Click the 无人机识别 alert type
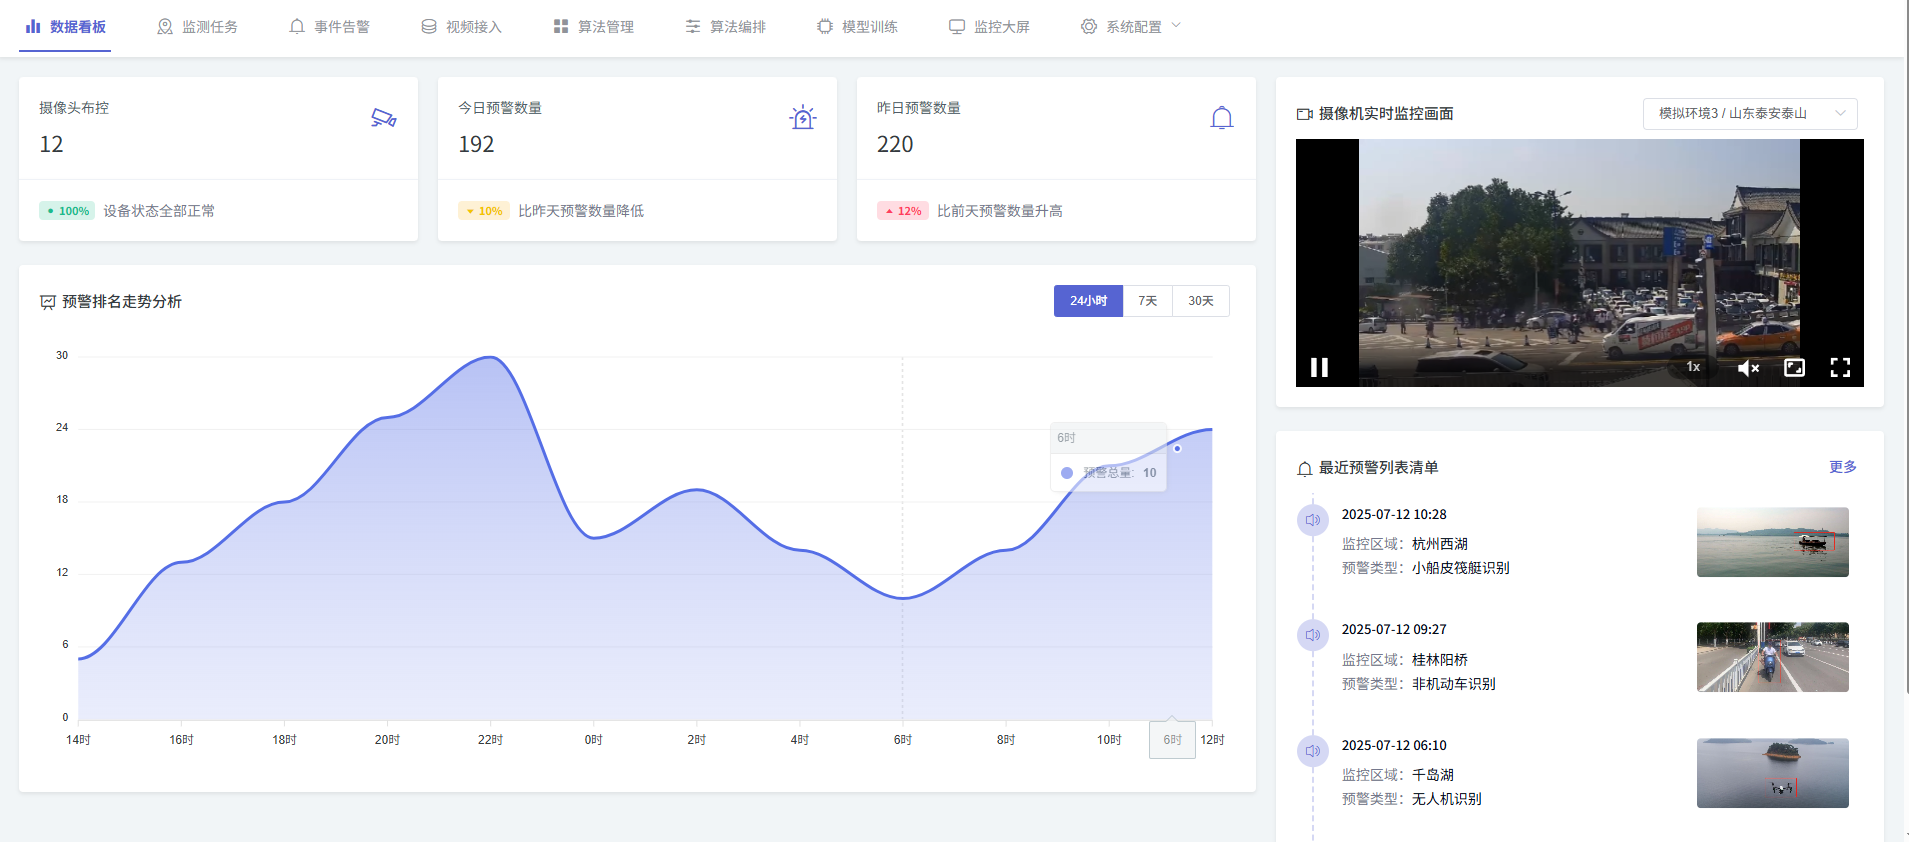 1447,799
